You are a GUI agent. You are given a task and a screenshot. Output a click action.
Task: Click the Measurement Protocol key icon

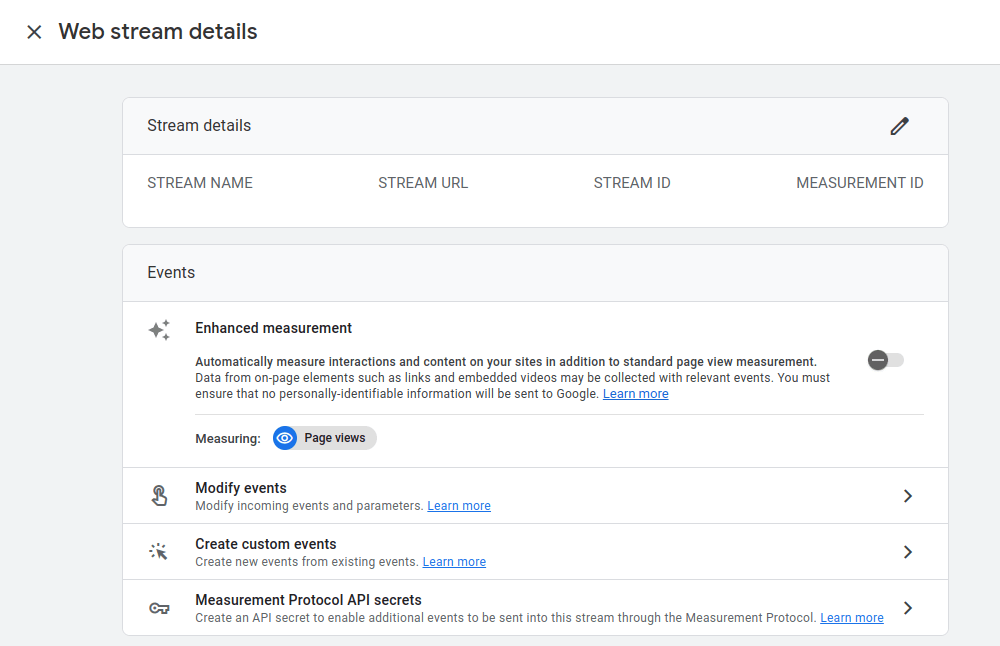pos(159,608)
